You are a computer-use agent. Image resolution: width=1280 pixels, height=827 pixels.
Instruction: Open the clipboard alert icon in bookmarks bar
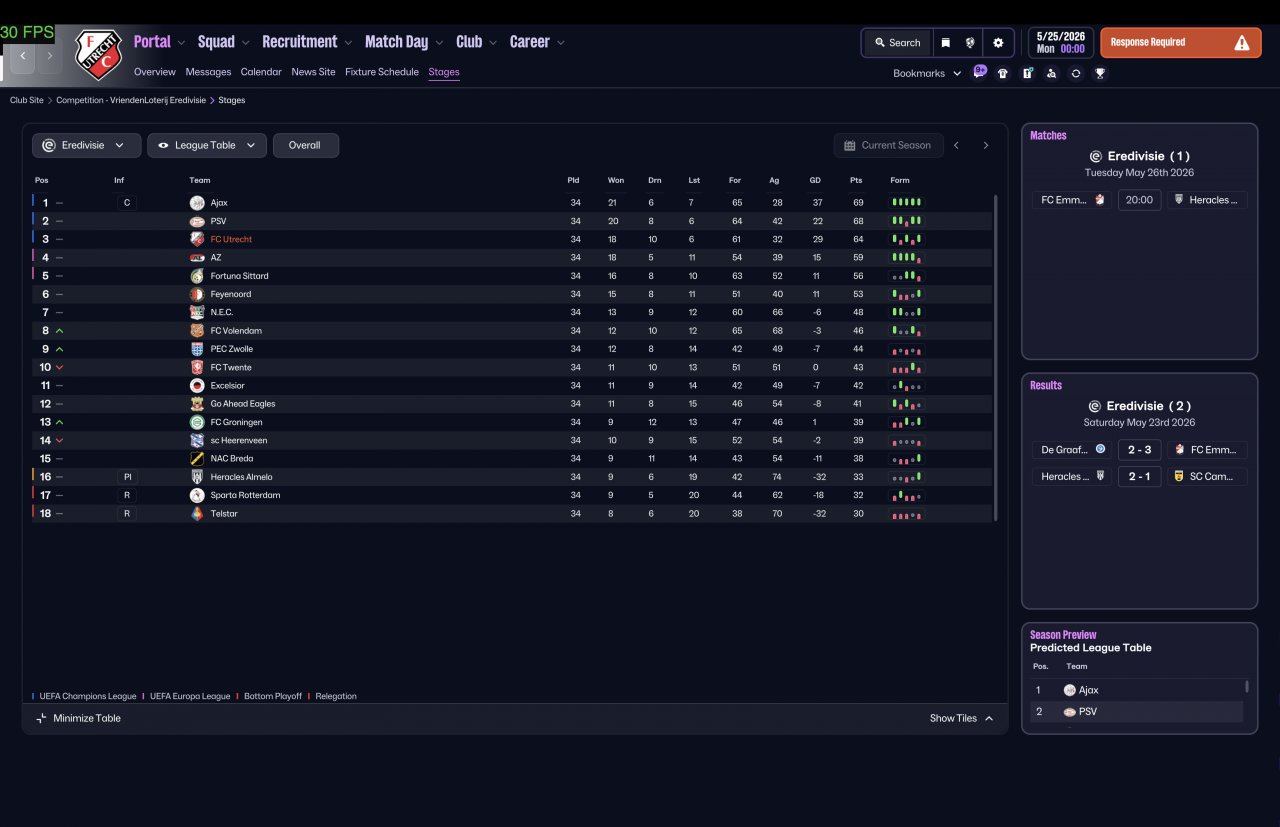[1027, 73]
